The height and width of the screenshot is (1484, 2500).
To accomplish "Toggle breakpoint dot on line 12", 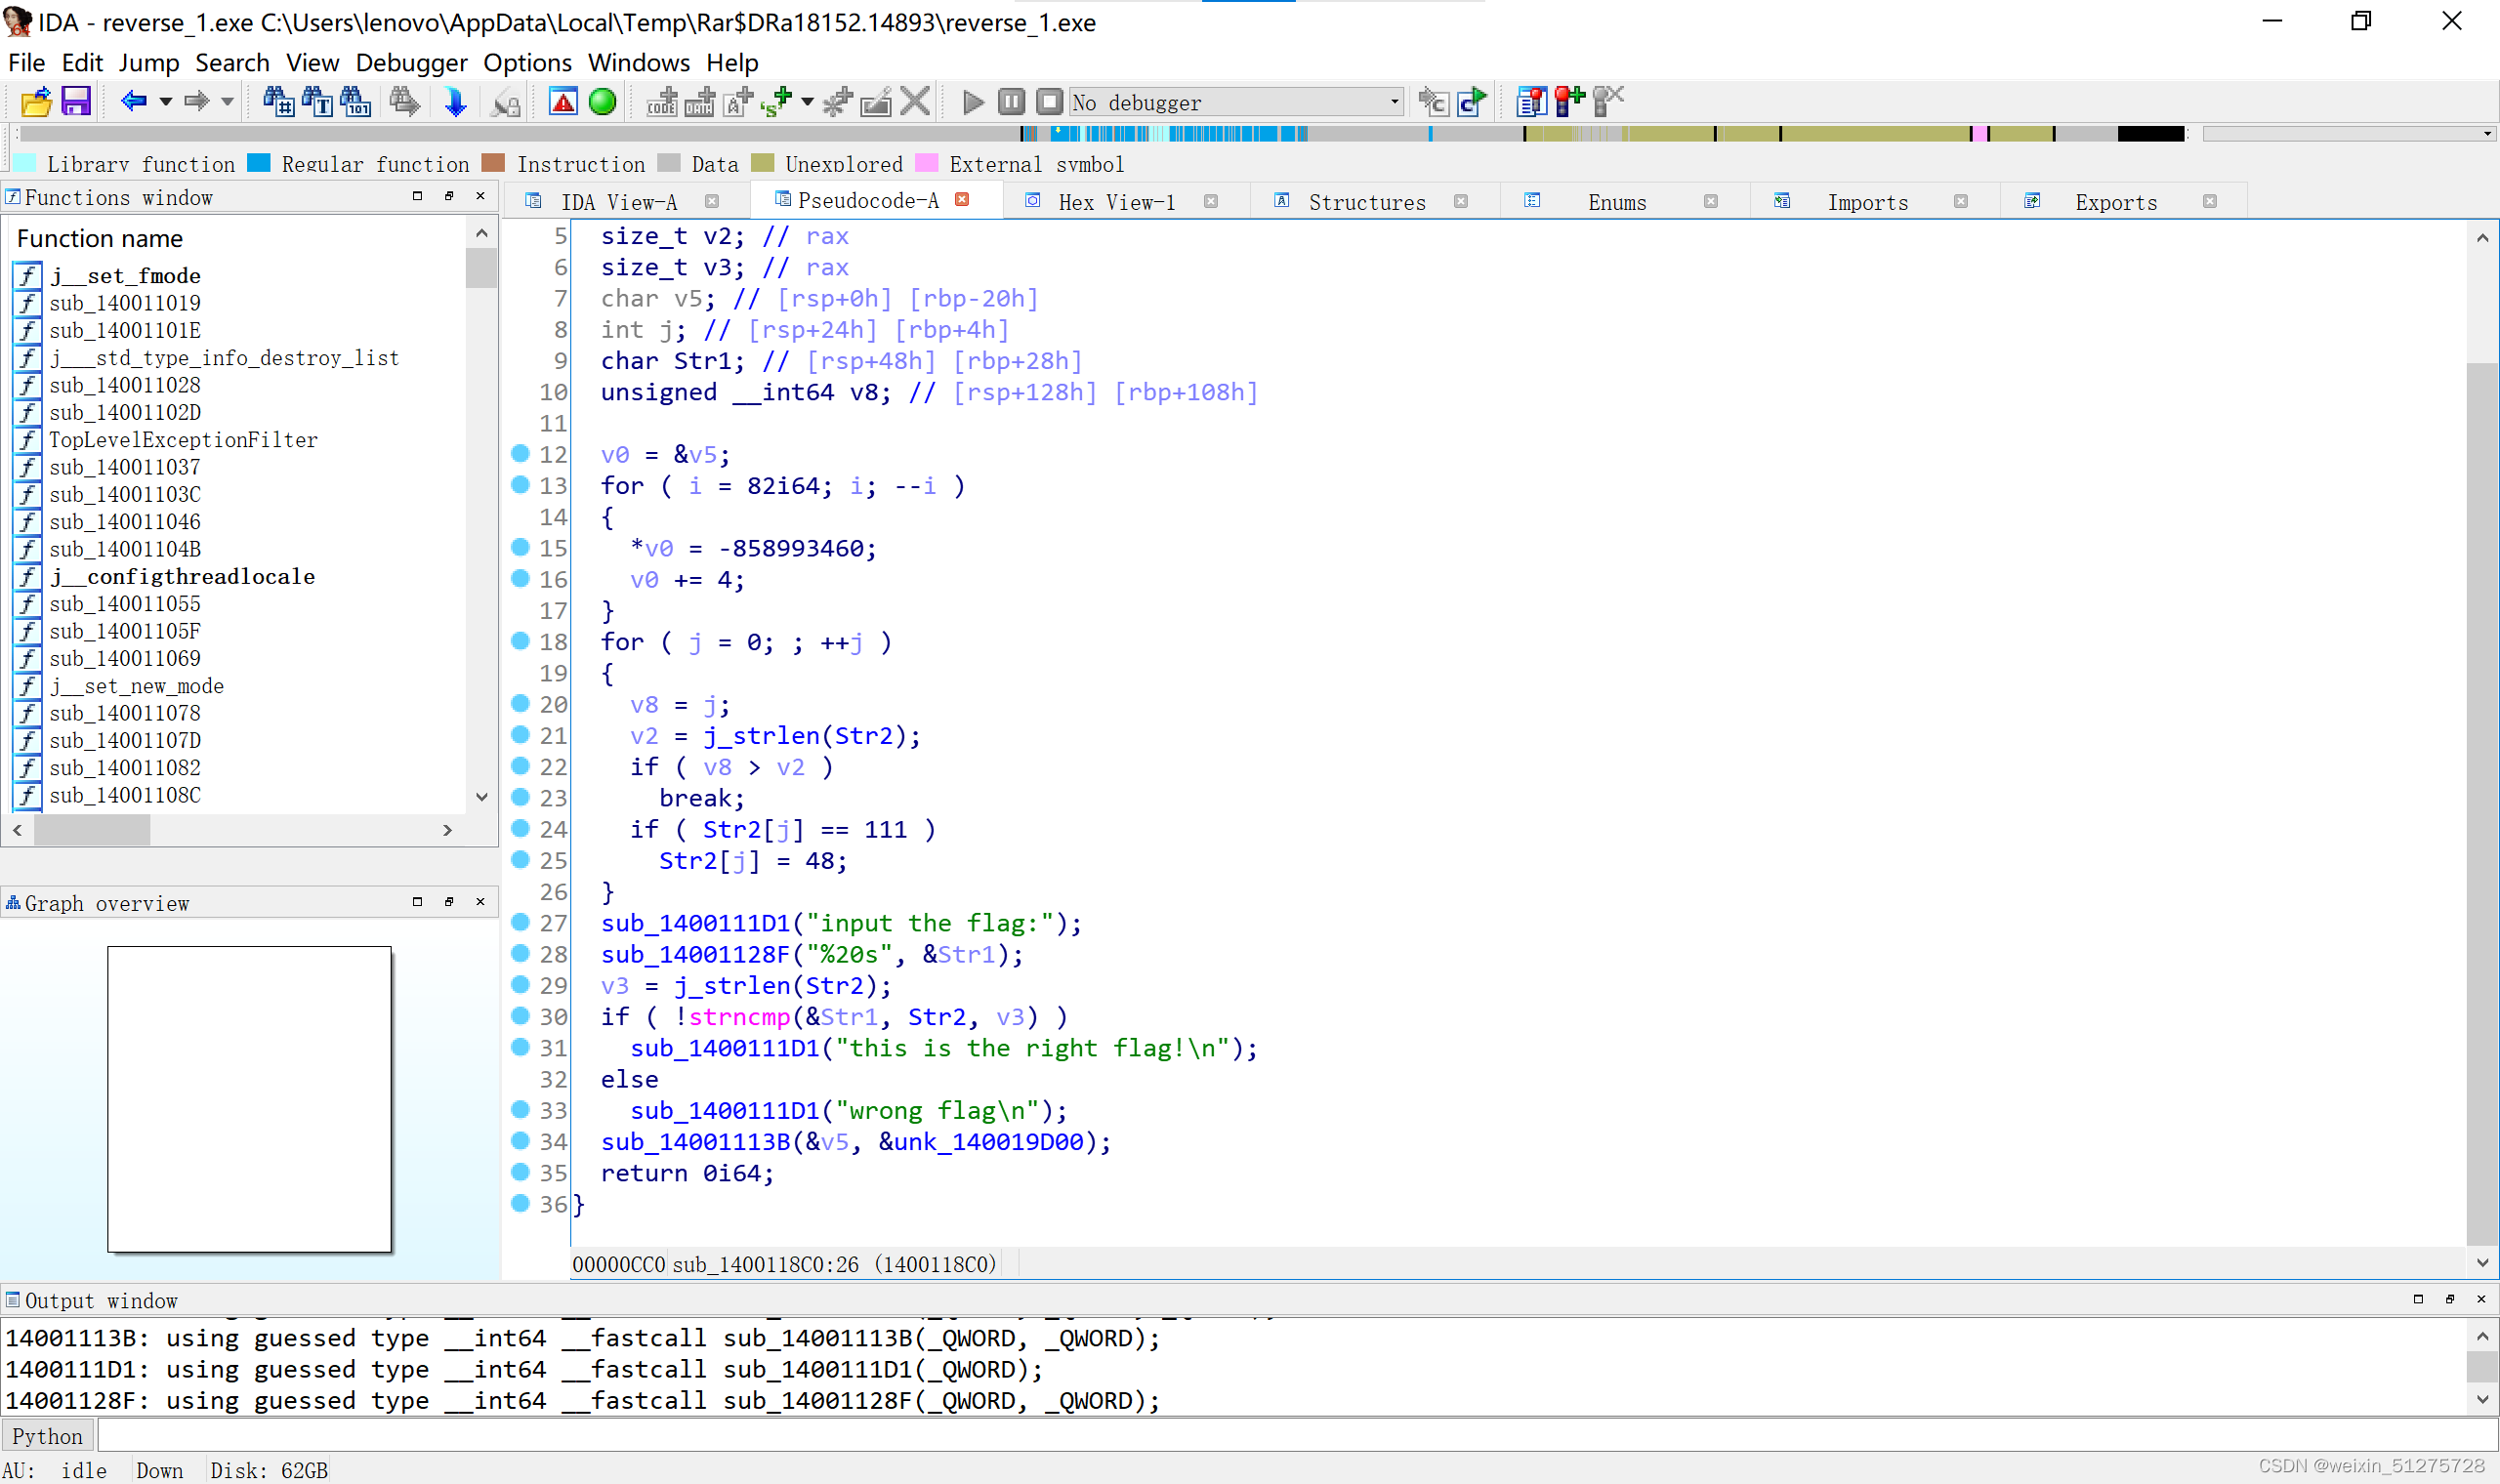I will (520, 454).
